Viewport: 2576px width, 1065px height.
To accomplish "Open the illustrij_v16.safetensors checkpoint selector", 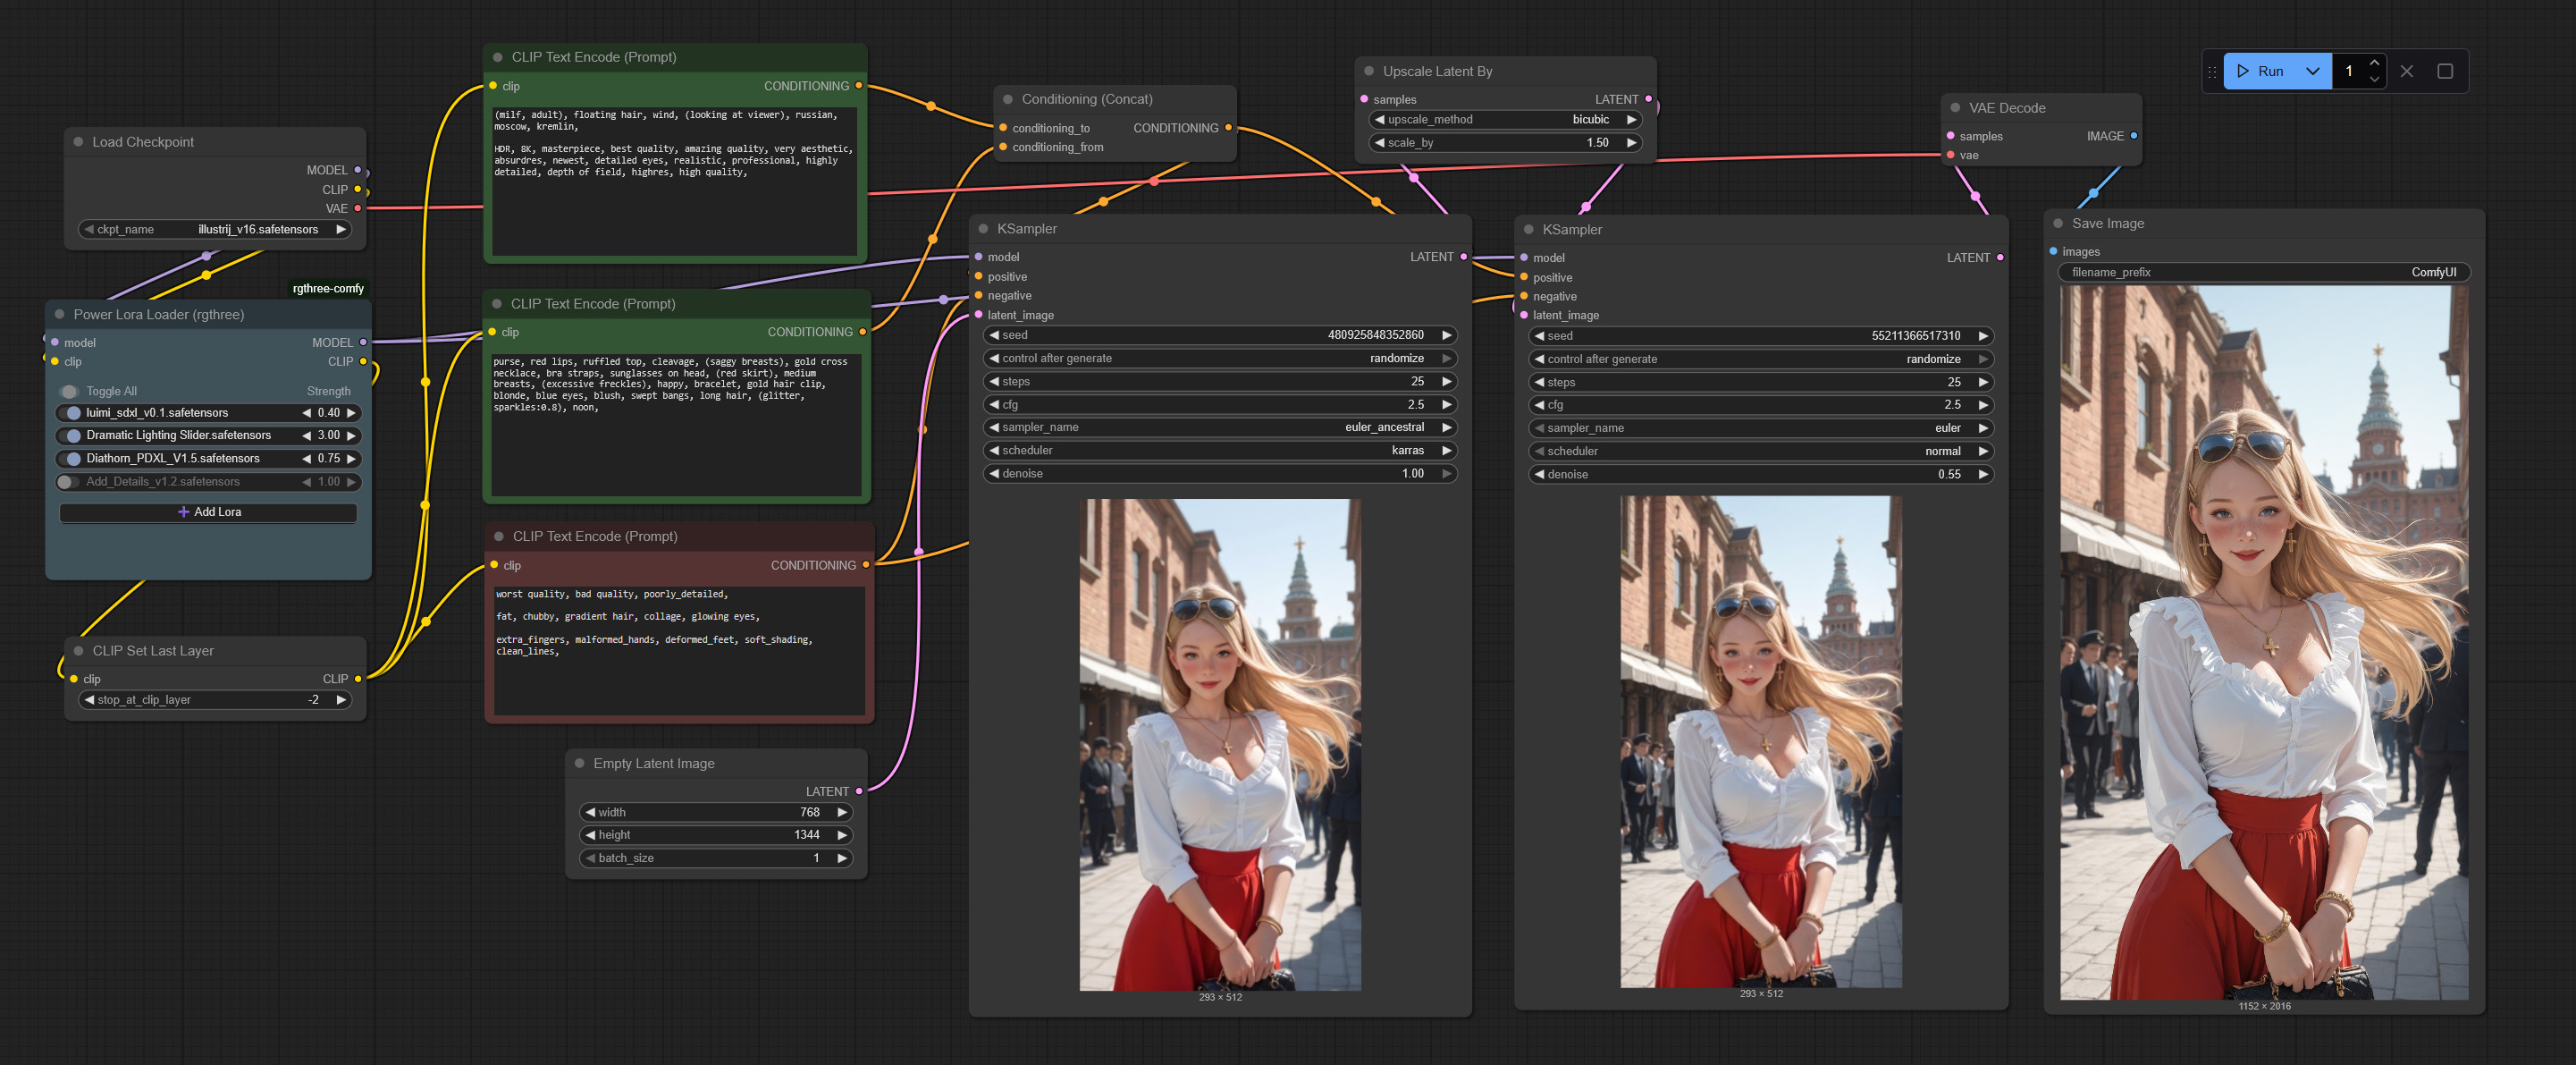I will 215,230.
